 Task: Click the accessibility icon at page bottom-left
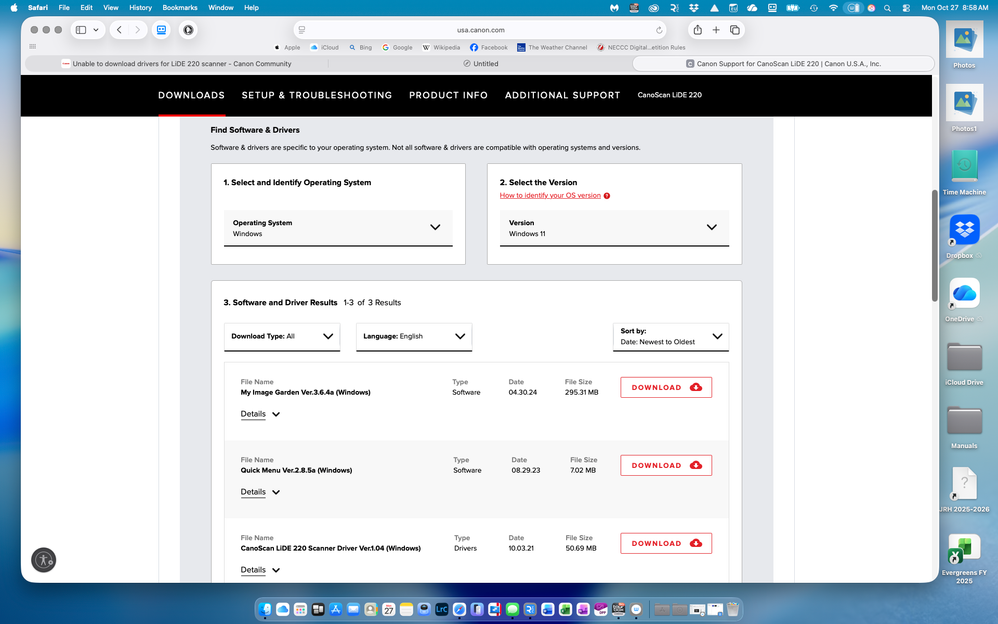pyautogui.click(x=43, y=560)
